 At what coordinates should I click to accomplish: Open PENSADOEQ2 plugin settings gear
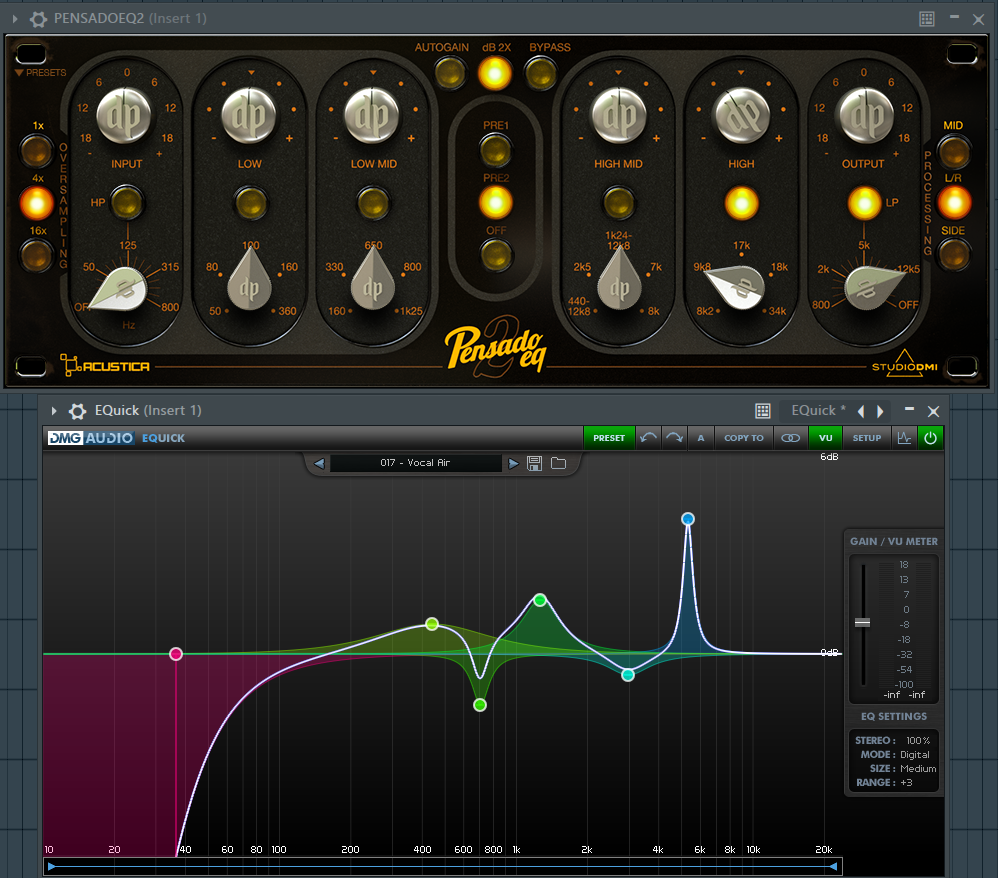click(x=38, y=18)
